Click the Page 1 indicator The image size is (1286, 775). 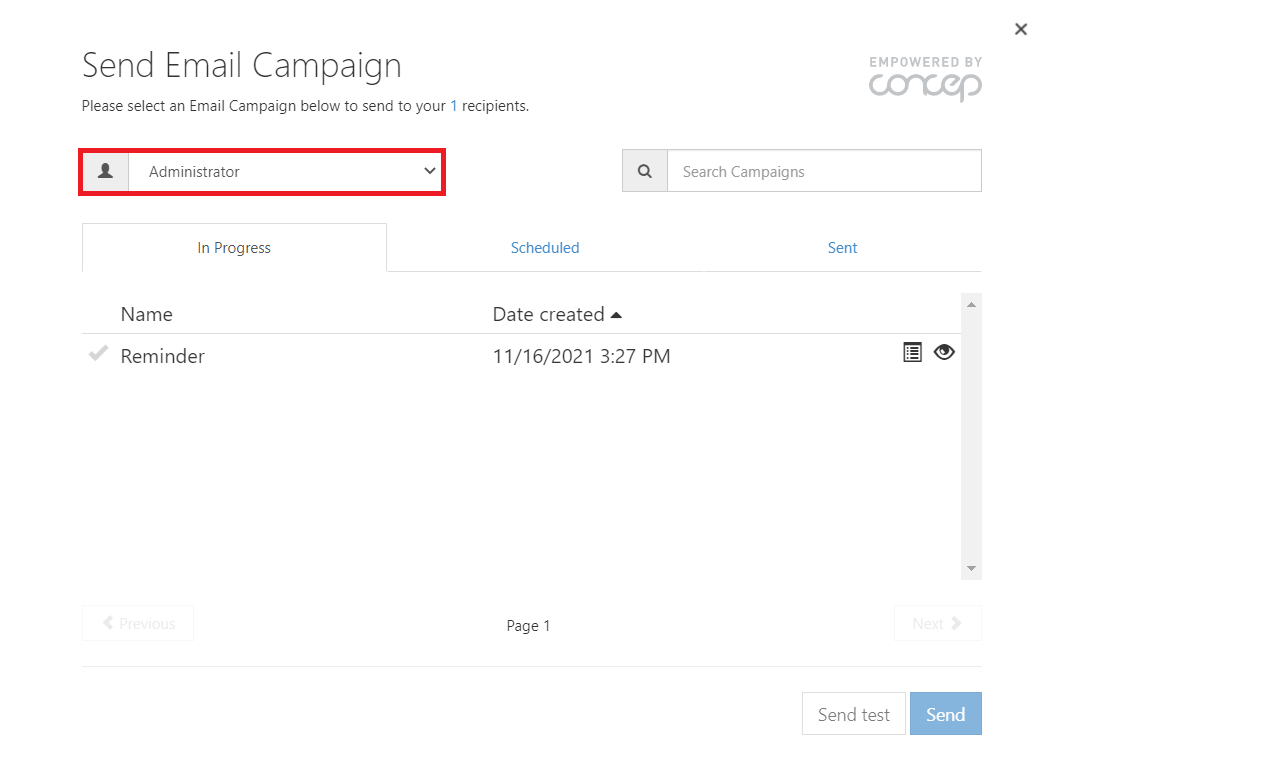[529, 626]
